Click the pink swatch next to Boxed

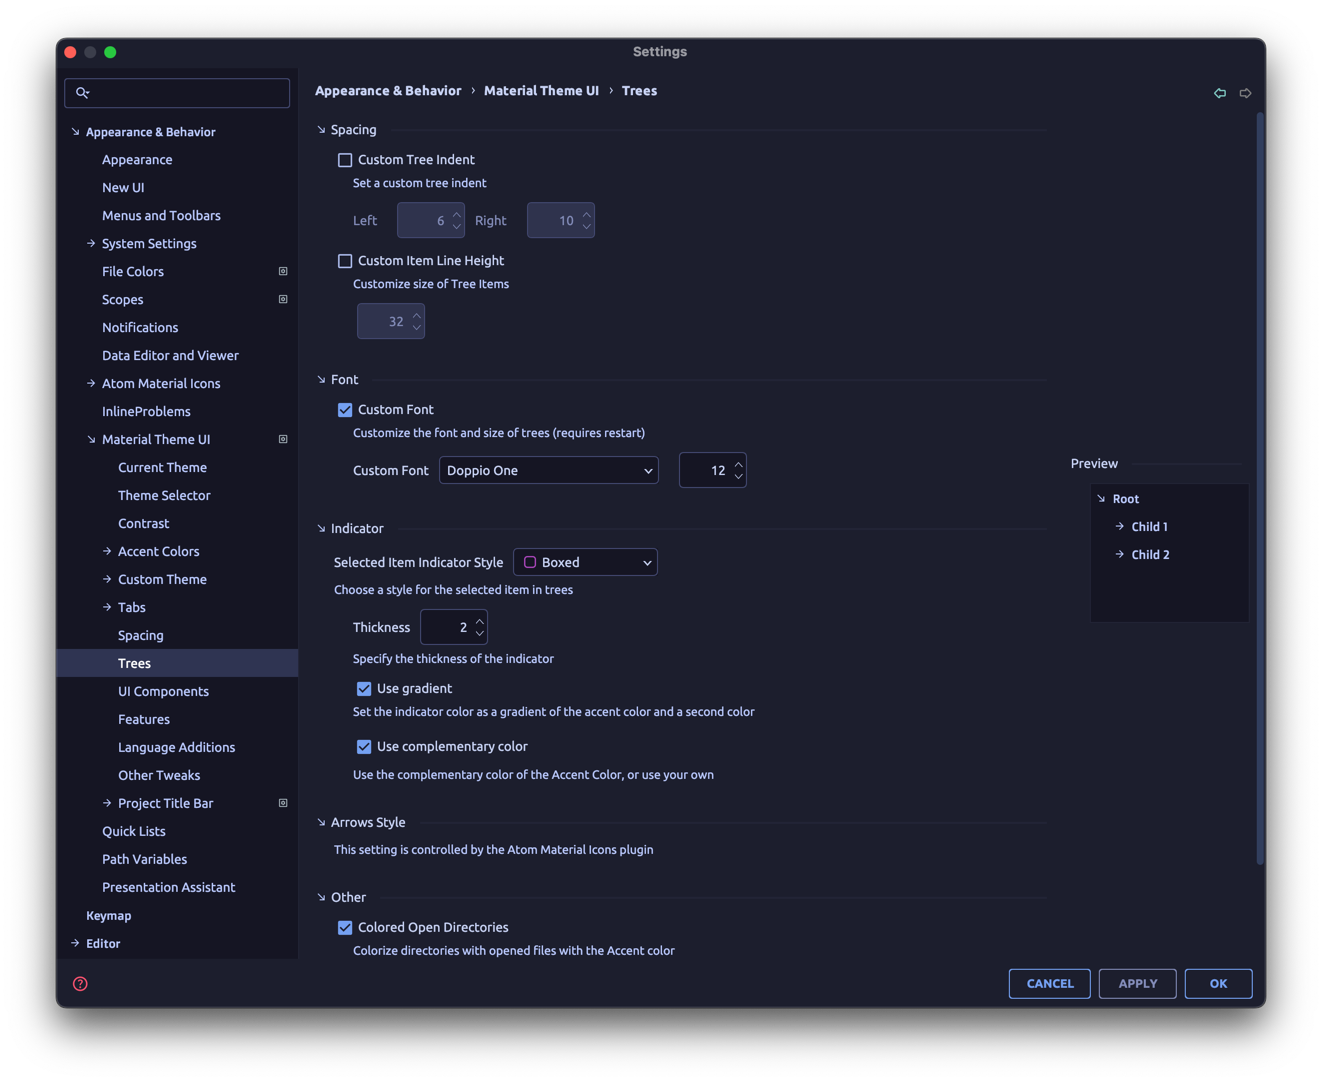(528, 562)
